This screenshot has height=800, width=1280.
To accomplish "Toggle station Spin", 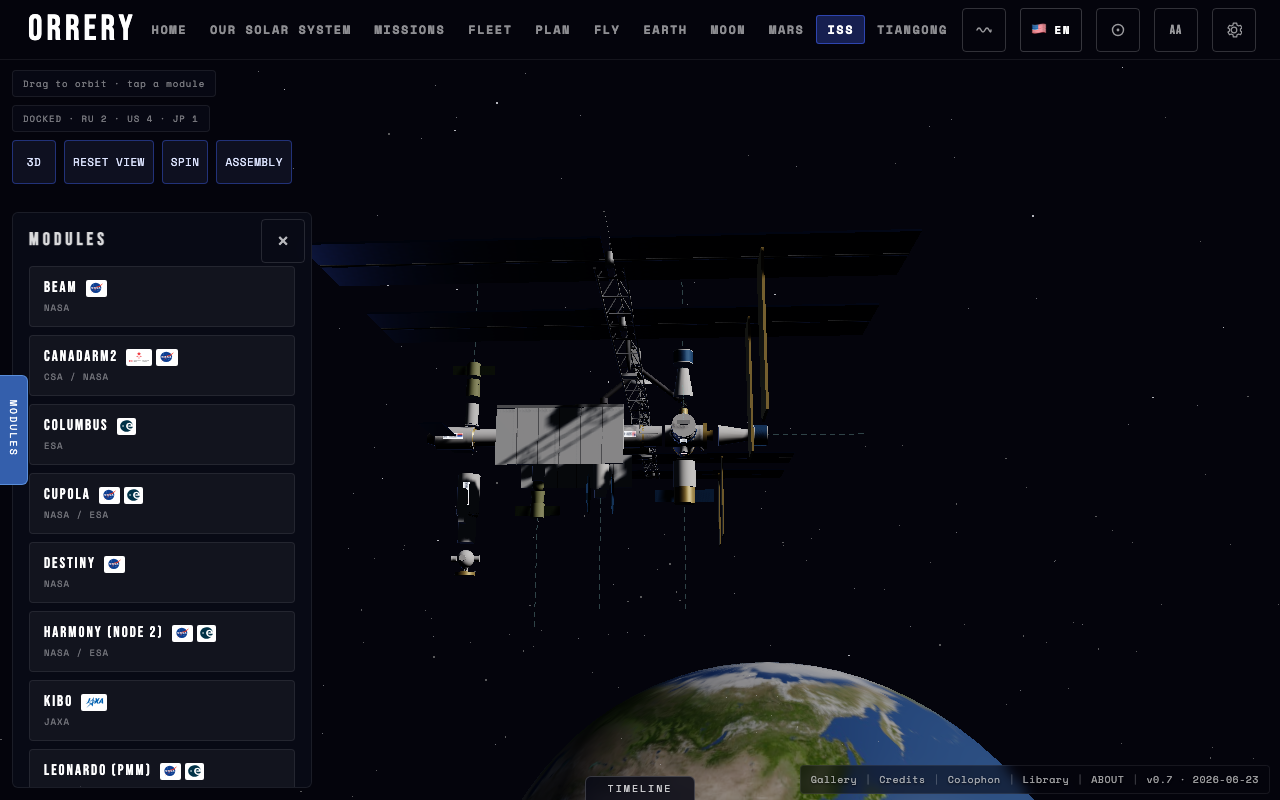I will pyautogui.click(x=185, y=162).
